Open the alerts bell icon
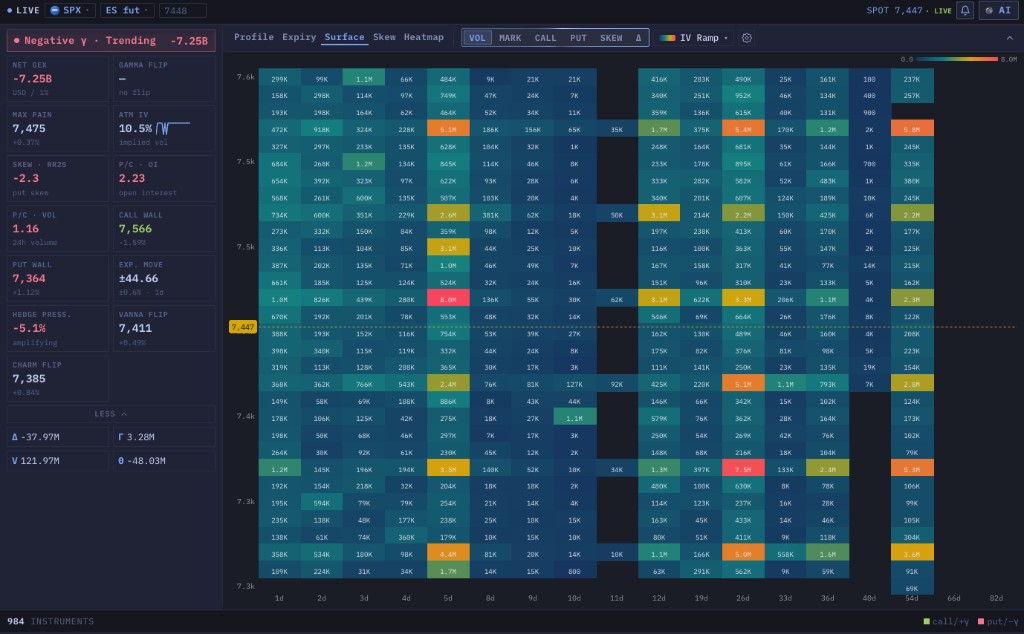The width and height of the screenshot is (1024, 634). (965, 10)
